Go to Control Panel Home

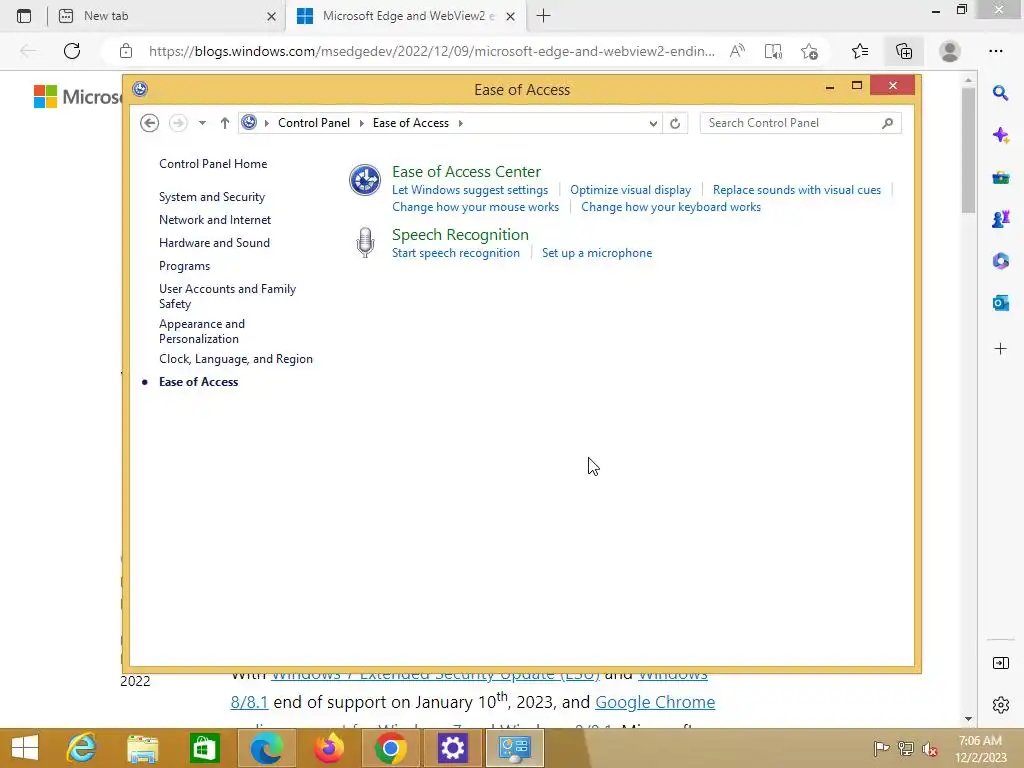[x=213, y=164]
